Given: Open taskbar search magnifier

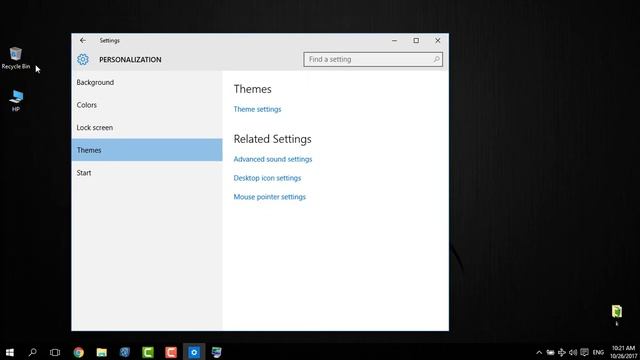Looking at the screenshot, I should (x=32, y=352).
